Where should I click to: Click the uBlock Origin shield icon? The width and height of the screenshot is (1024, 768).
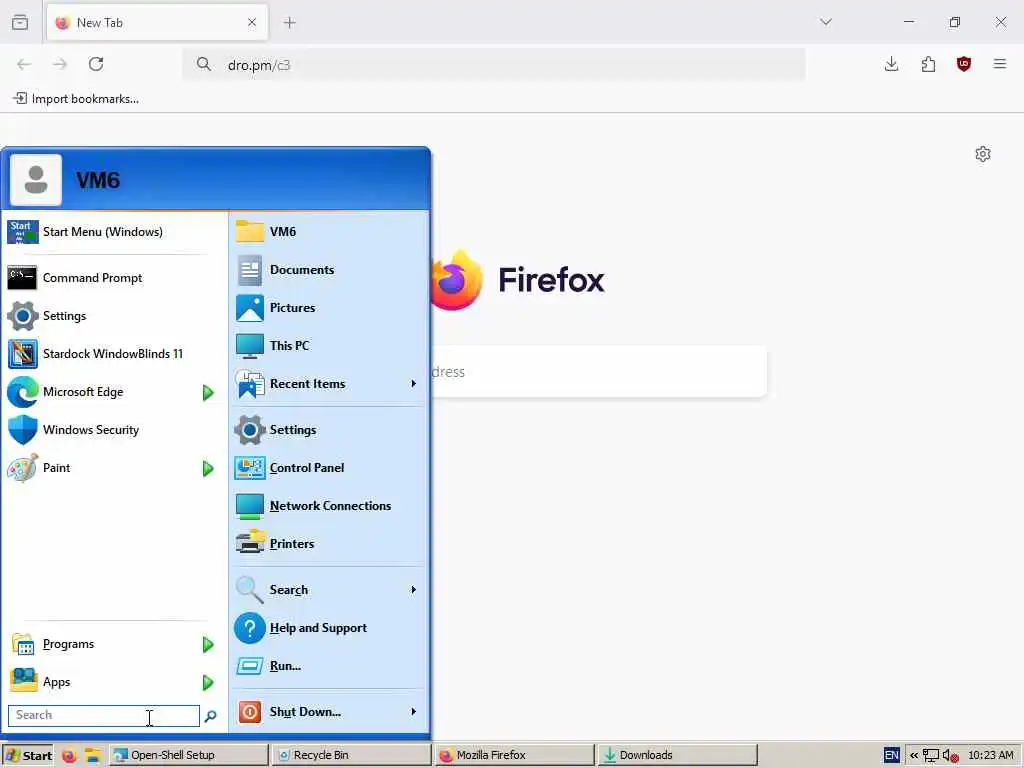click(x=963, y=64)
